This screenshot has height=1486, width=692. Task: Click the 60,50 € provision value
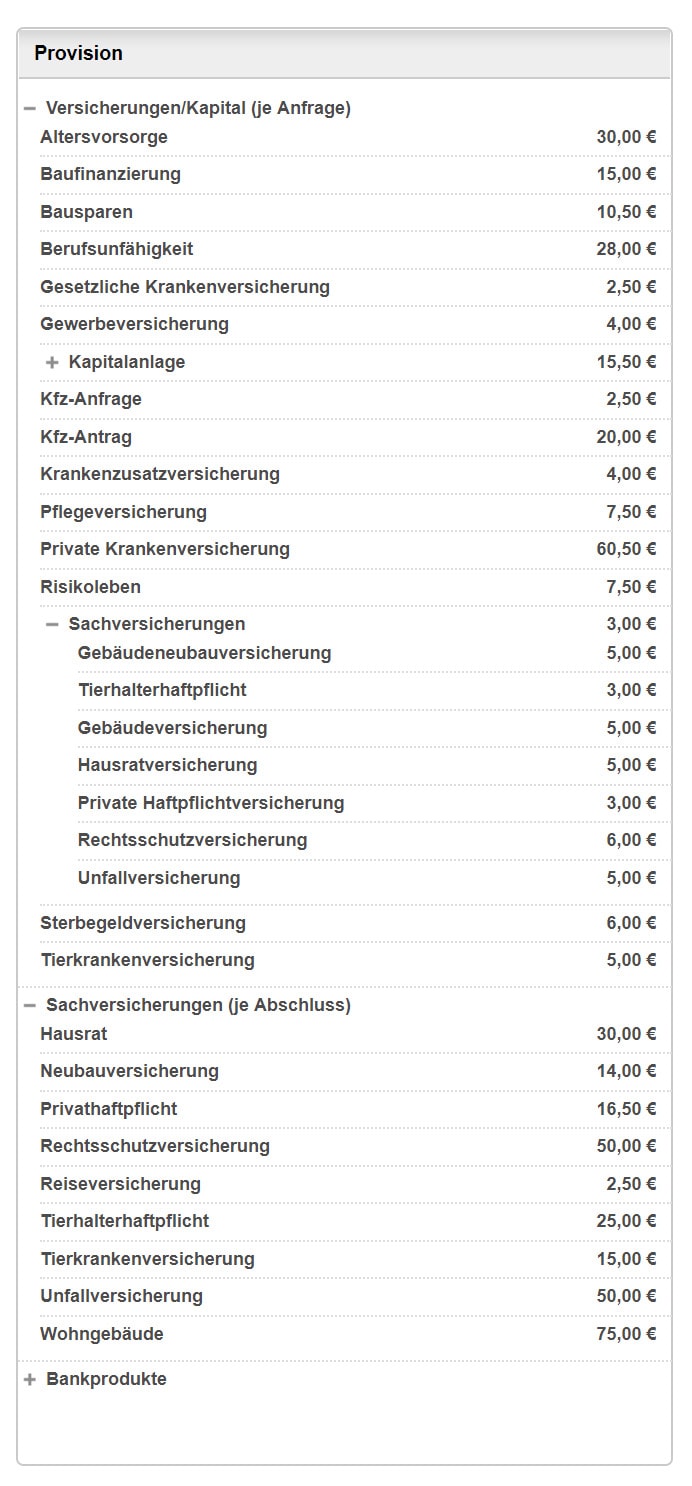click(x=626, y=549)
